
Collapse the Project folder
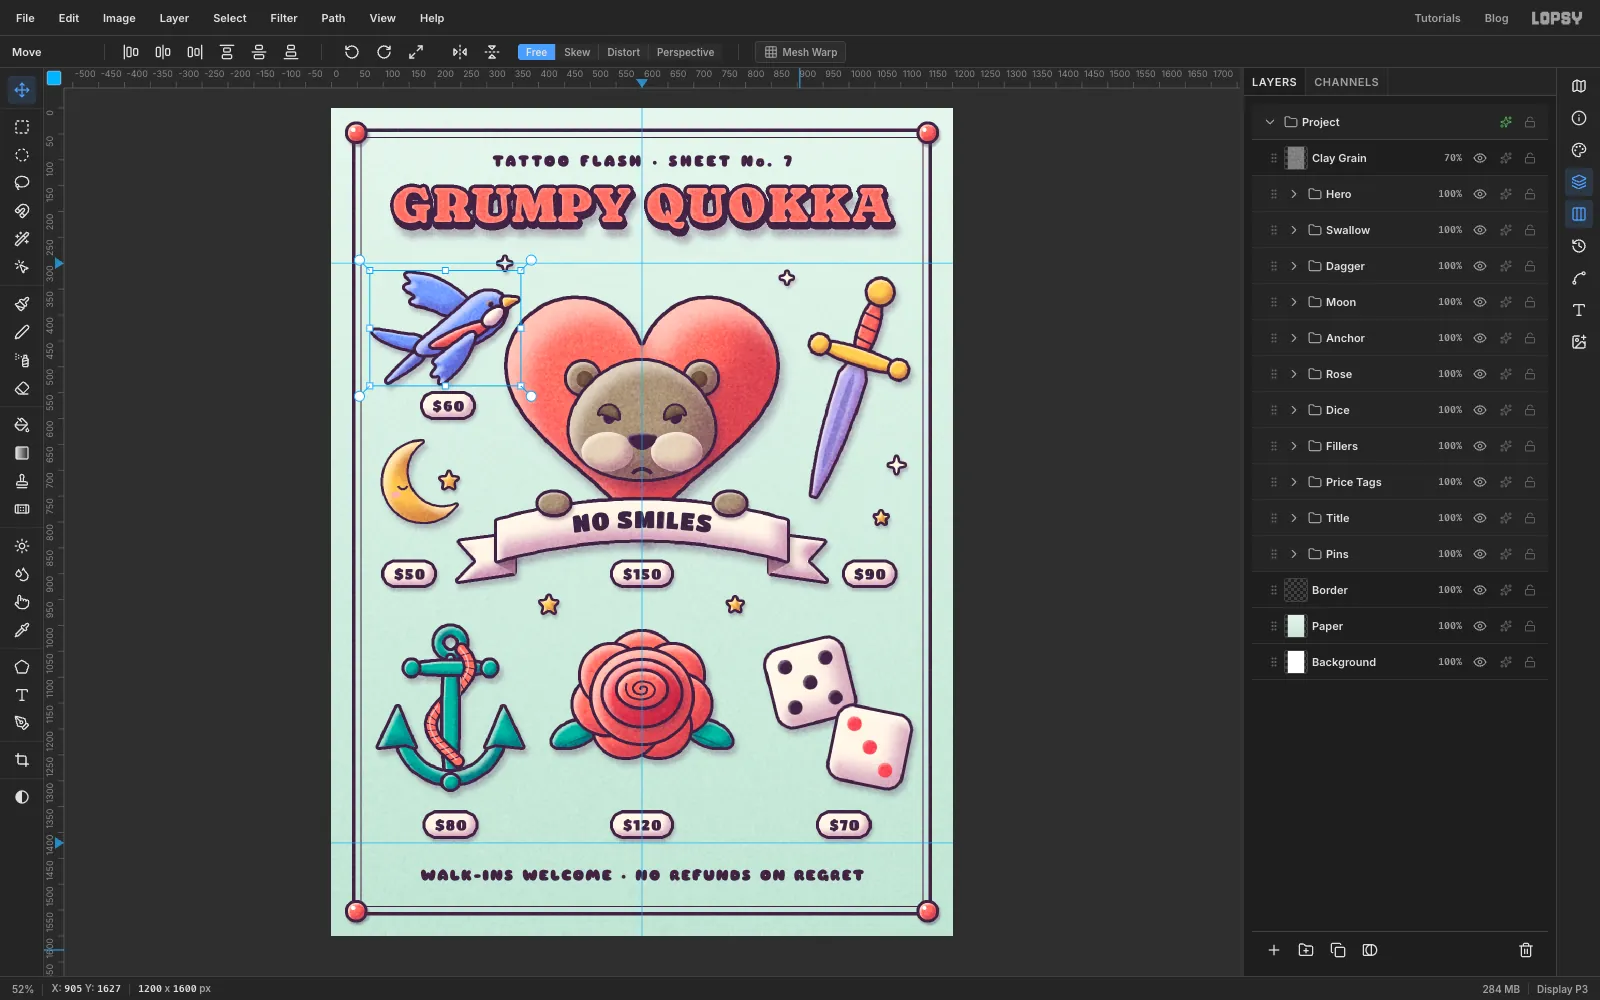click(x=1270, y=122)
